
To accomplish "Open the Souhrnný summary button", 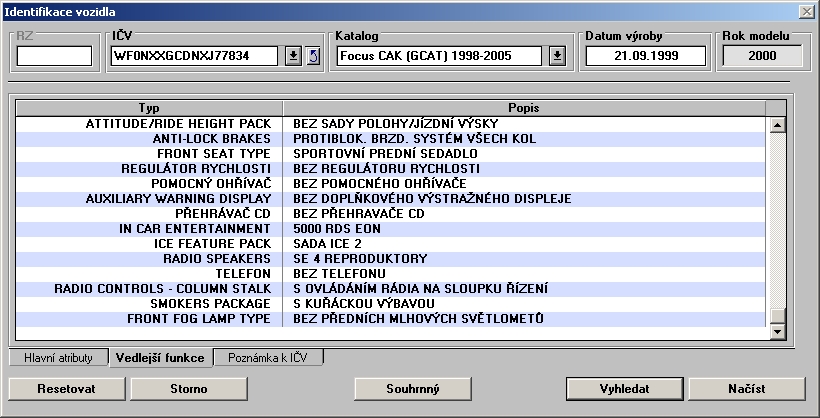I will pos(413,388).
